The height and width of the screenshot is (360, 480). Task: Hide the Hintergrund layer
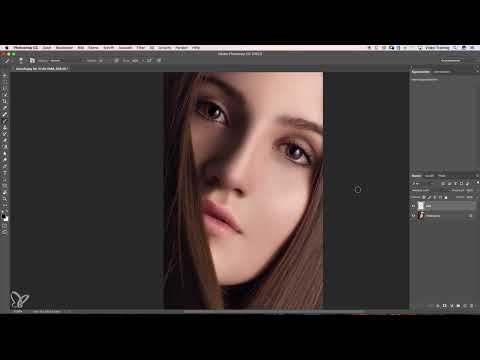tap(414, 216)
